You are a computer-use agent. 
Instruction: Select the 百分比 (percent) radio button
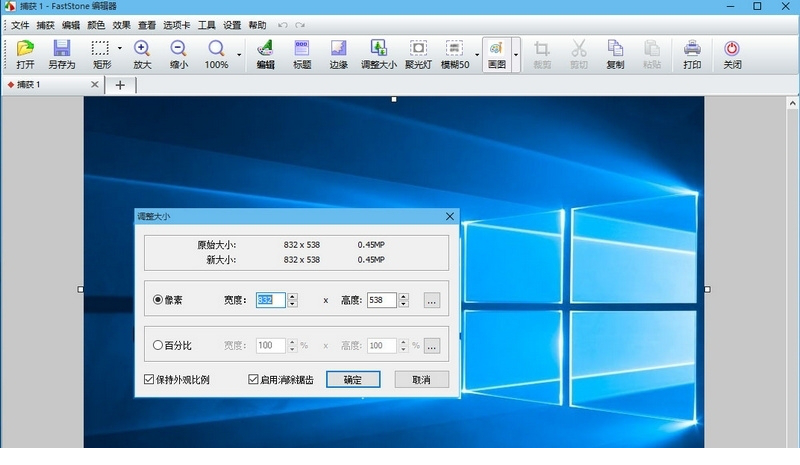(158, 345)
